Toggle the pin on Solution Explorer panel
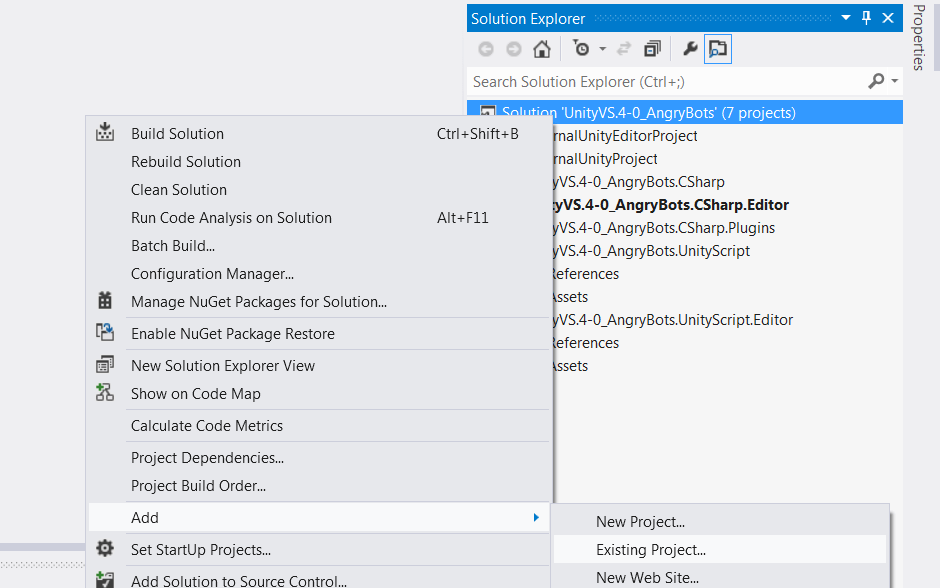 click(866, 17)
